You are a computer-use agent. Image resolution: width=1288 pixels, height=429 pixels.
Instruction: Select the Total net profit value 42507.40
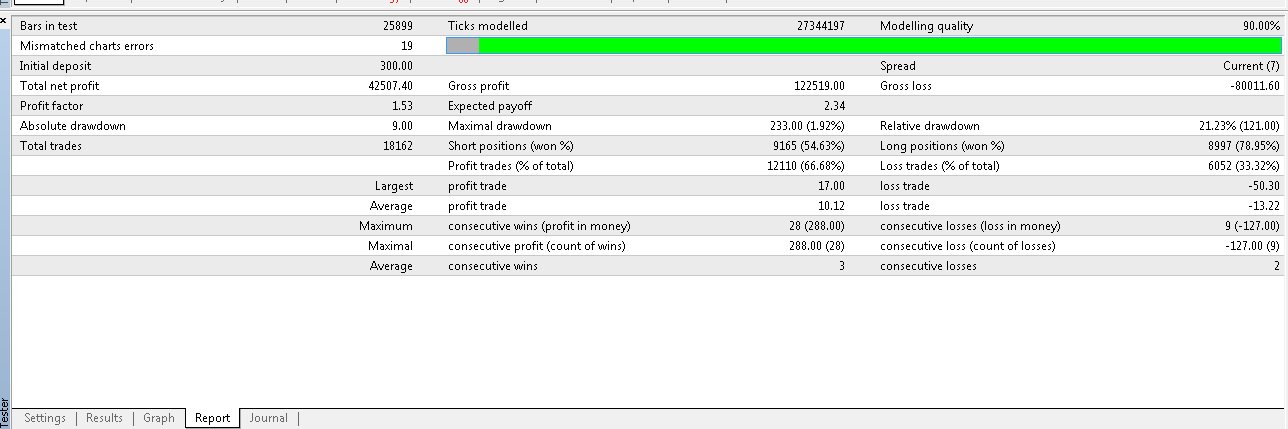coord(391,86)
